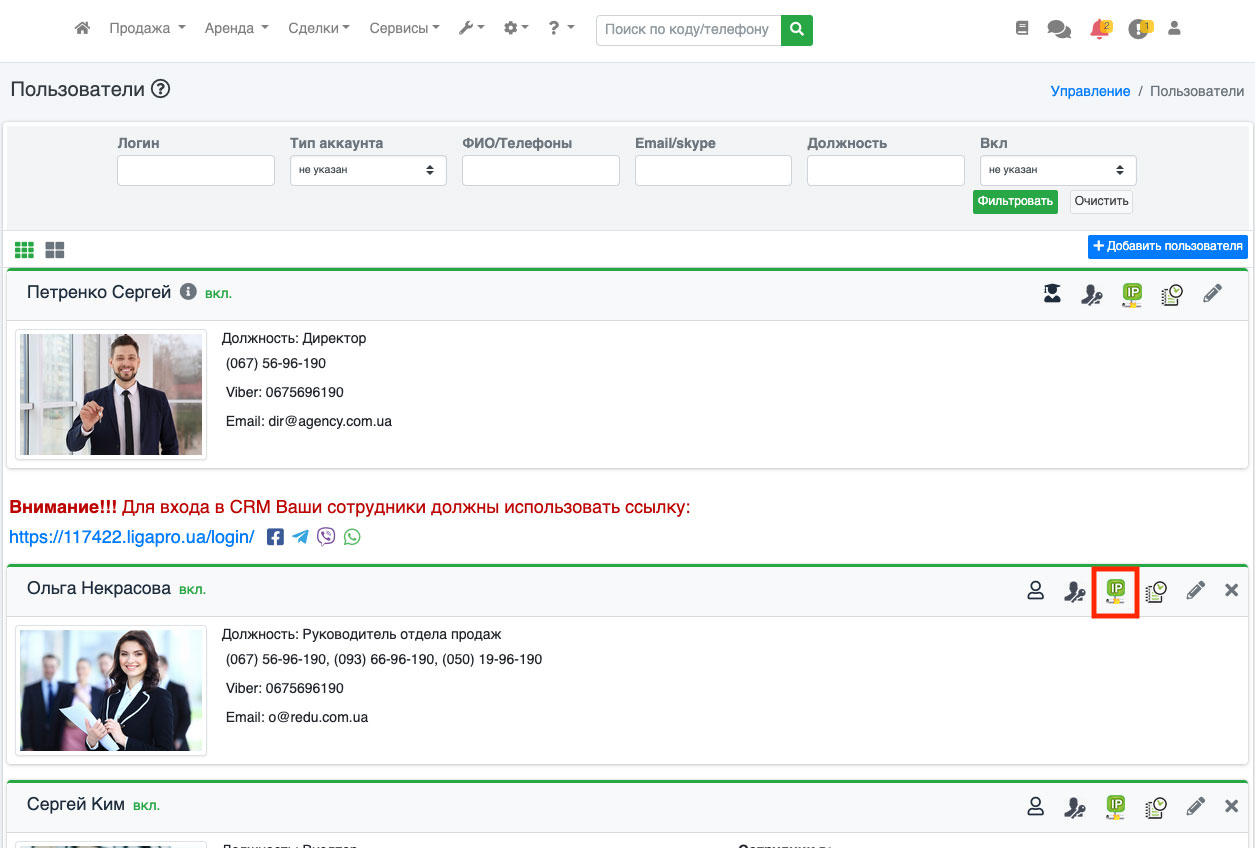The image size is (1255, 848).
Task: Open the notifications bell icon
Action: (1099, 29)
